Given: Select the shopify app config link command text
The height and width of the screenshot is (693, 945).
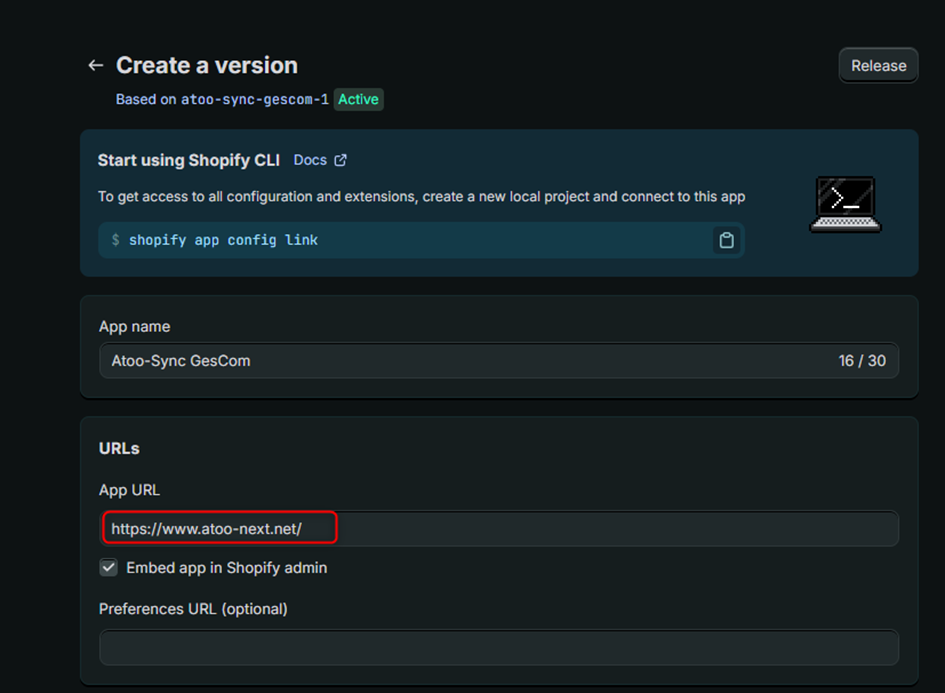Looking at the screenshot, I should [223, 240].
